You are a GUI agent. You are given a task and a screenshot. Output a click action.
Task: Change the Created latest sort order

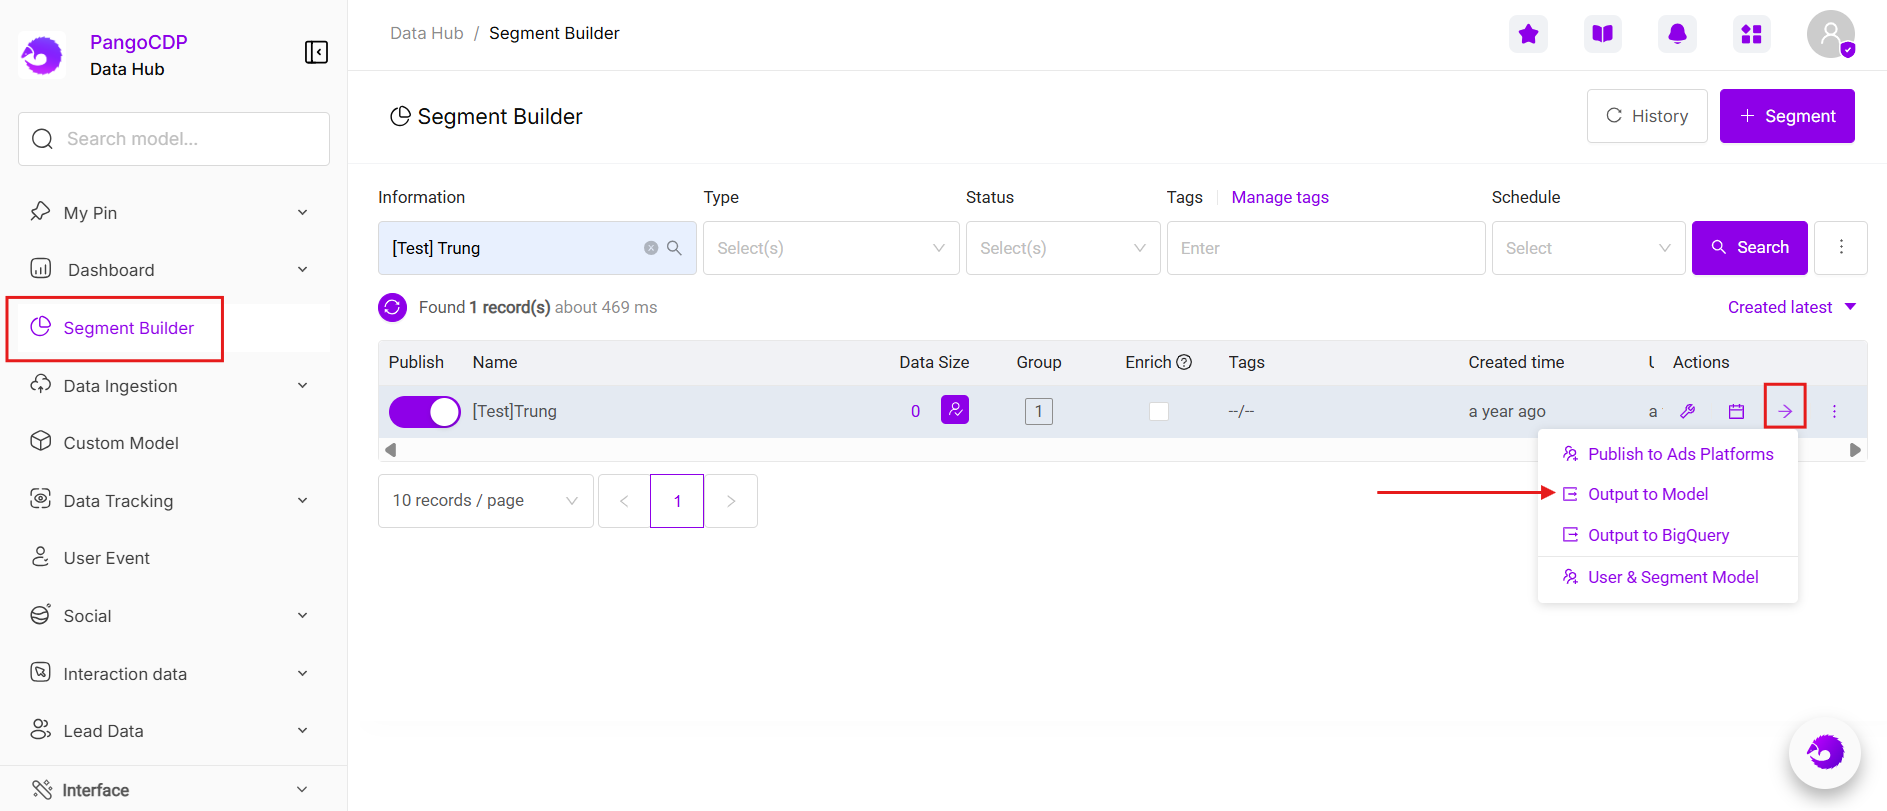tap(1792, 307)
